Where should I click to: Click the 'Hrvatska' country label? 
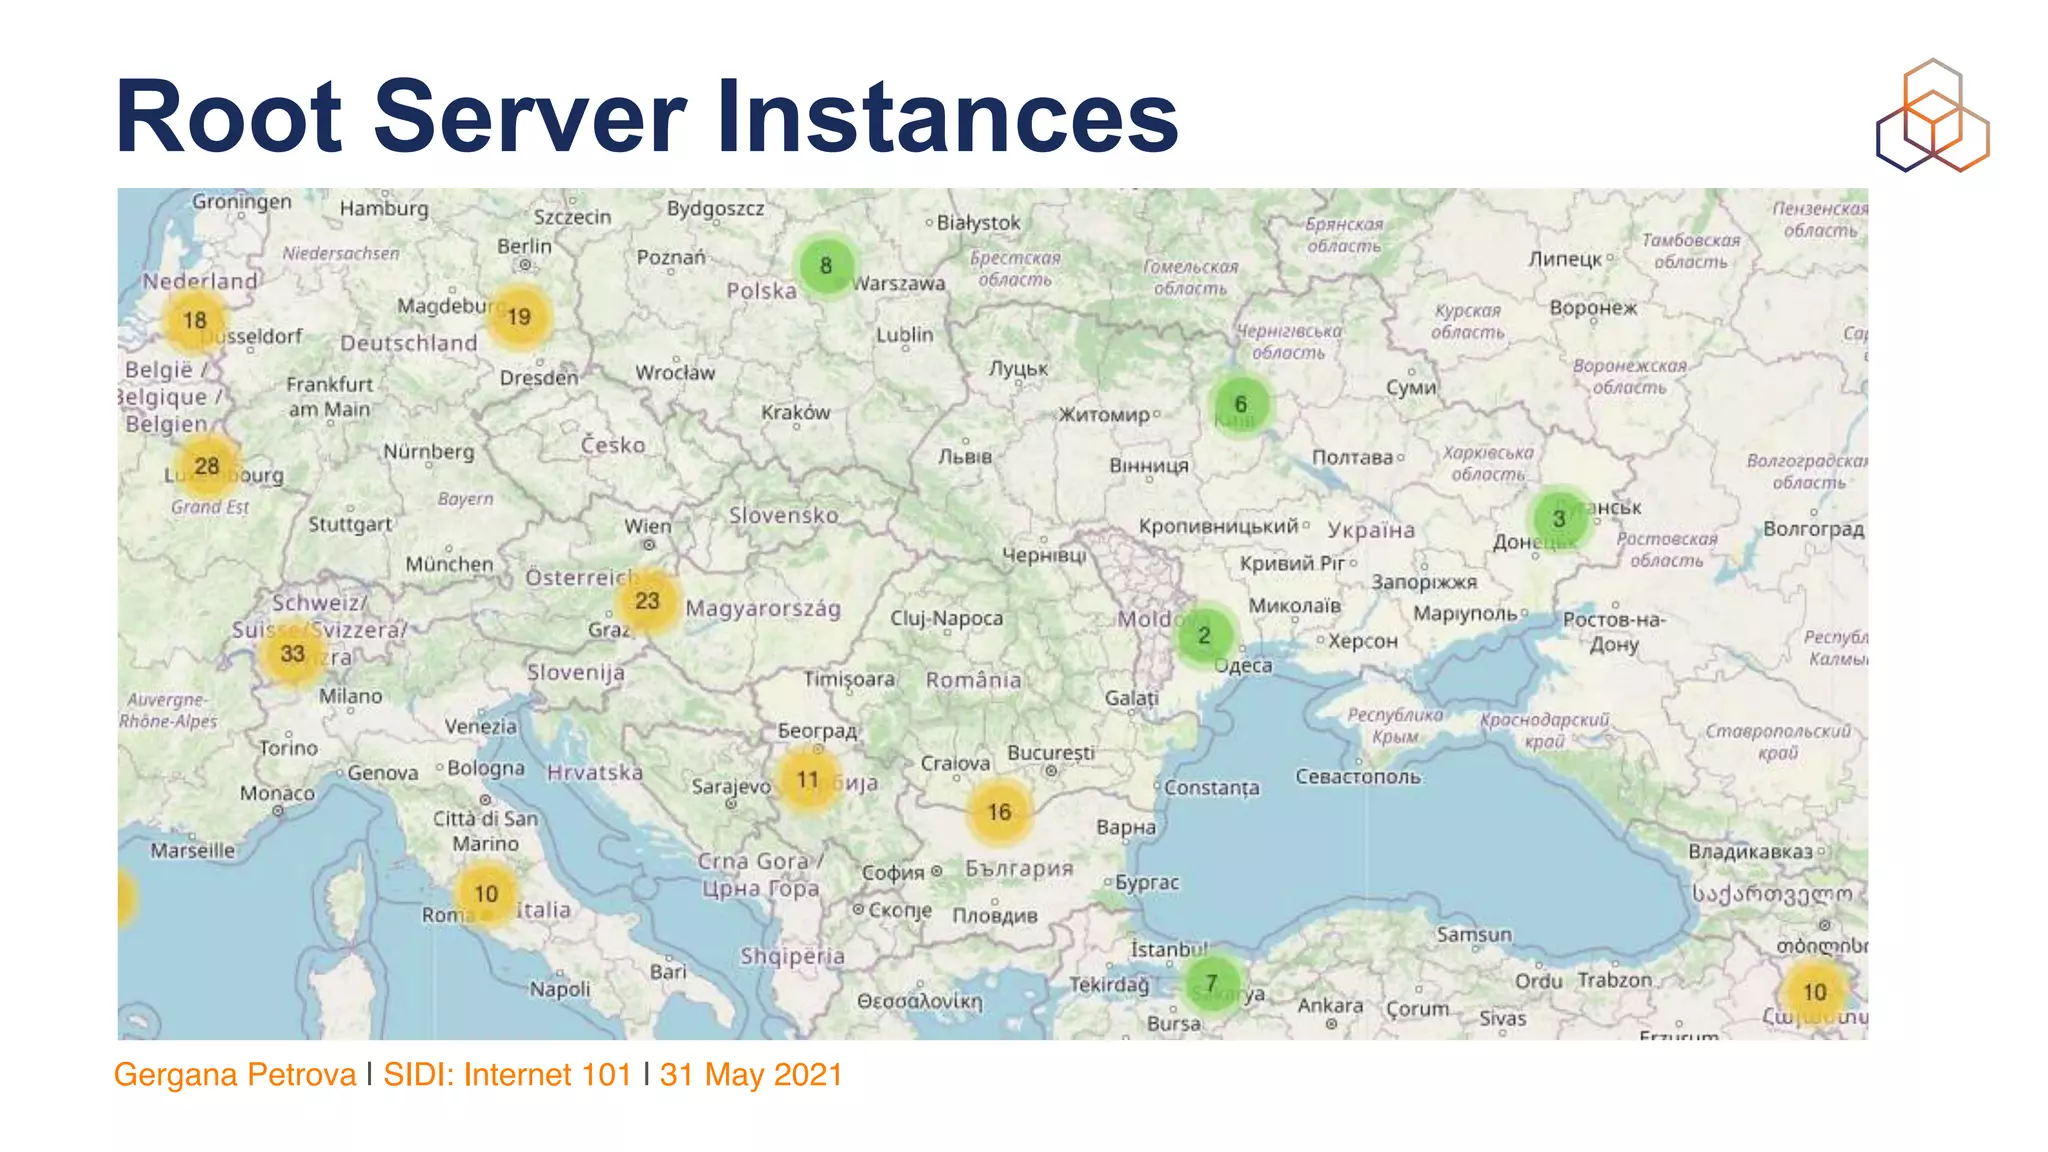point(595,773)
